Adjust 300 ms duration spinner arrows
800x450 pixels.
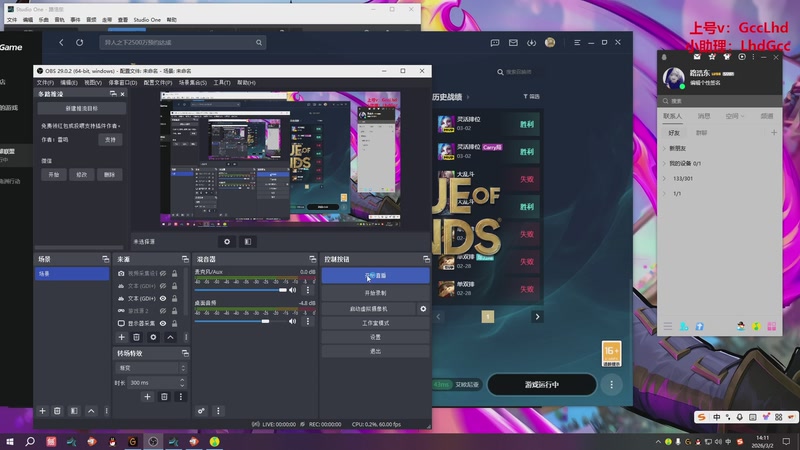pos(182,382)
